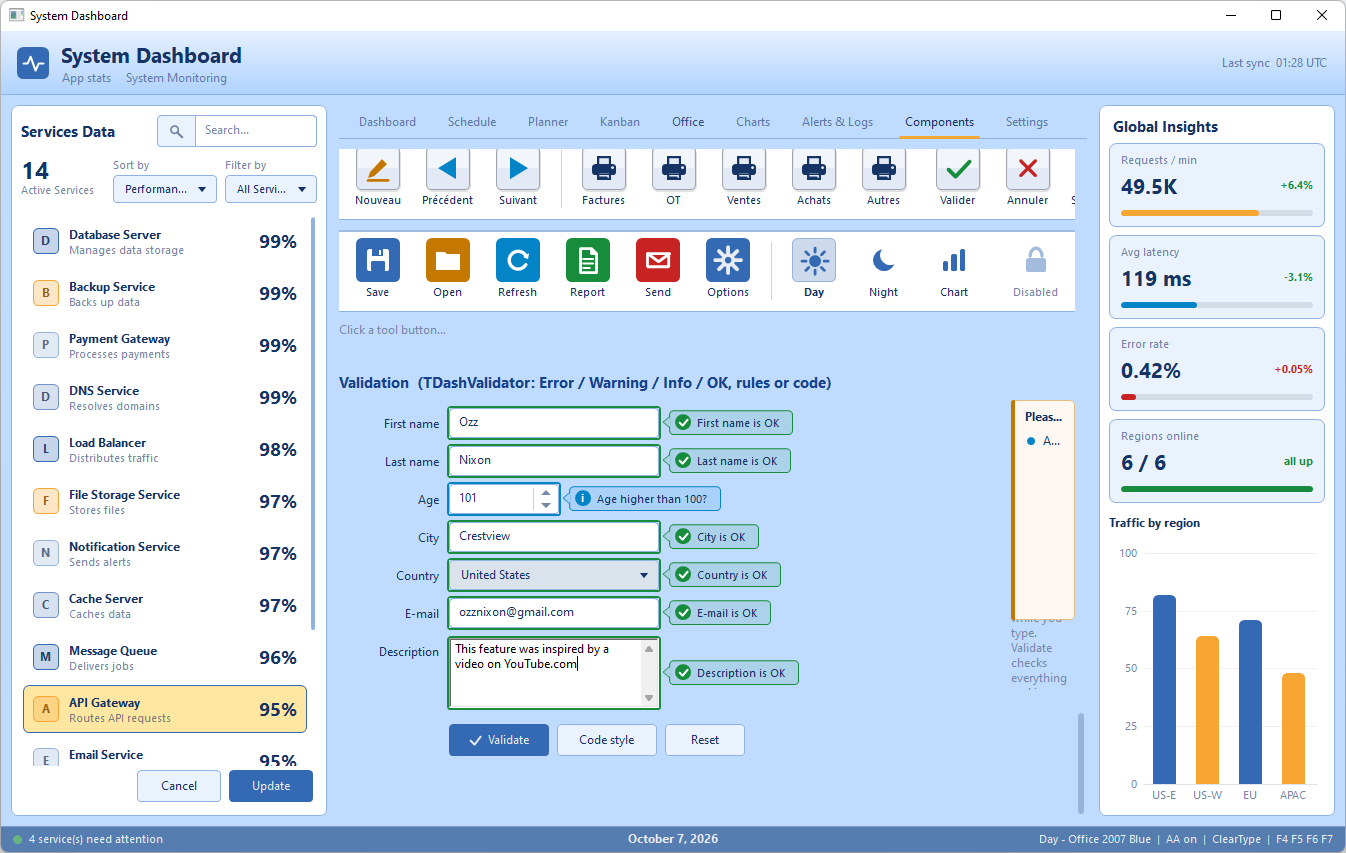Open the Settings tab

coord(1027,122)
